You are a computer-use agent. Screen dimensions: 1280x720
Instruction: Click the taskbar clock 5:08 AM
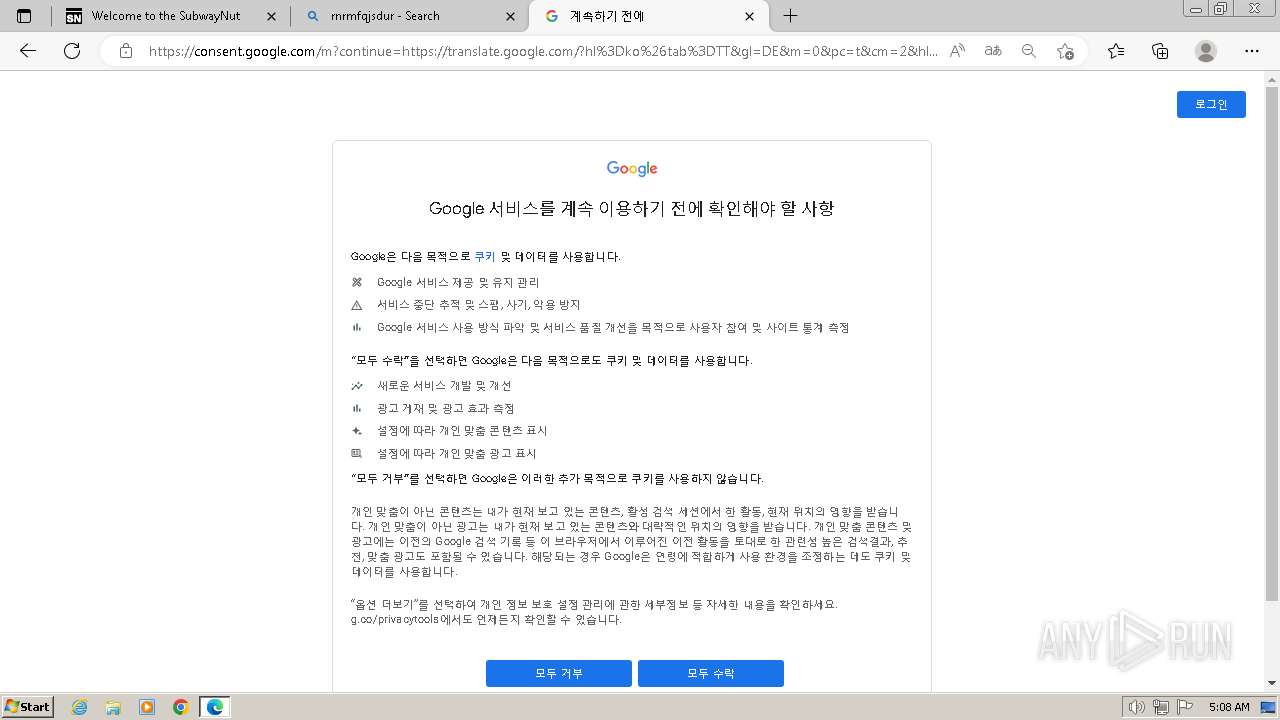pos(1228,707)
